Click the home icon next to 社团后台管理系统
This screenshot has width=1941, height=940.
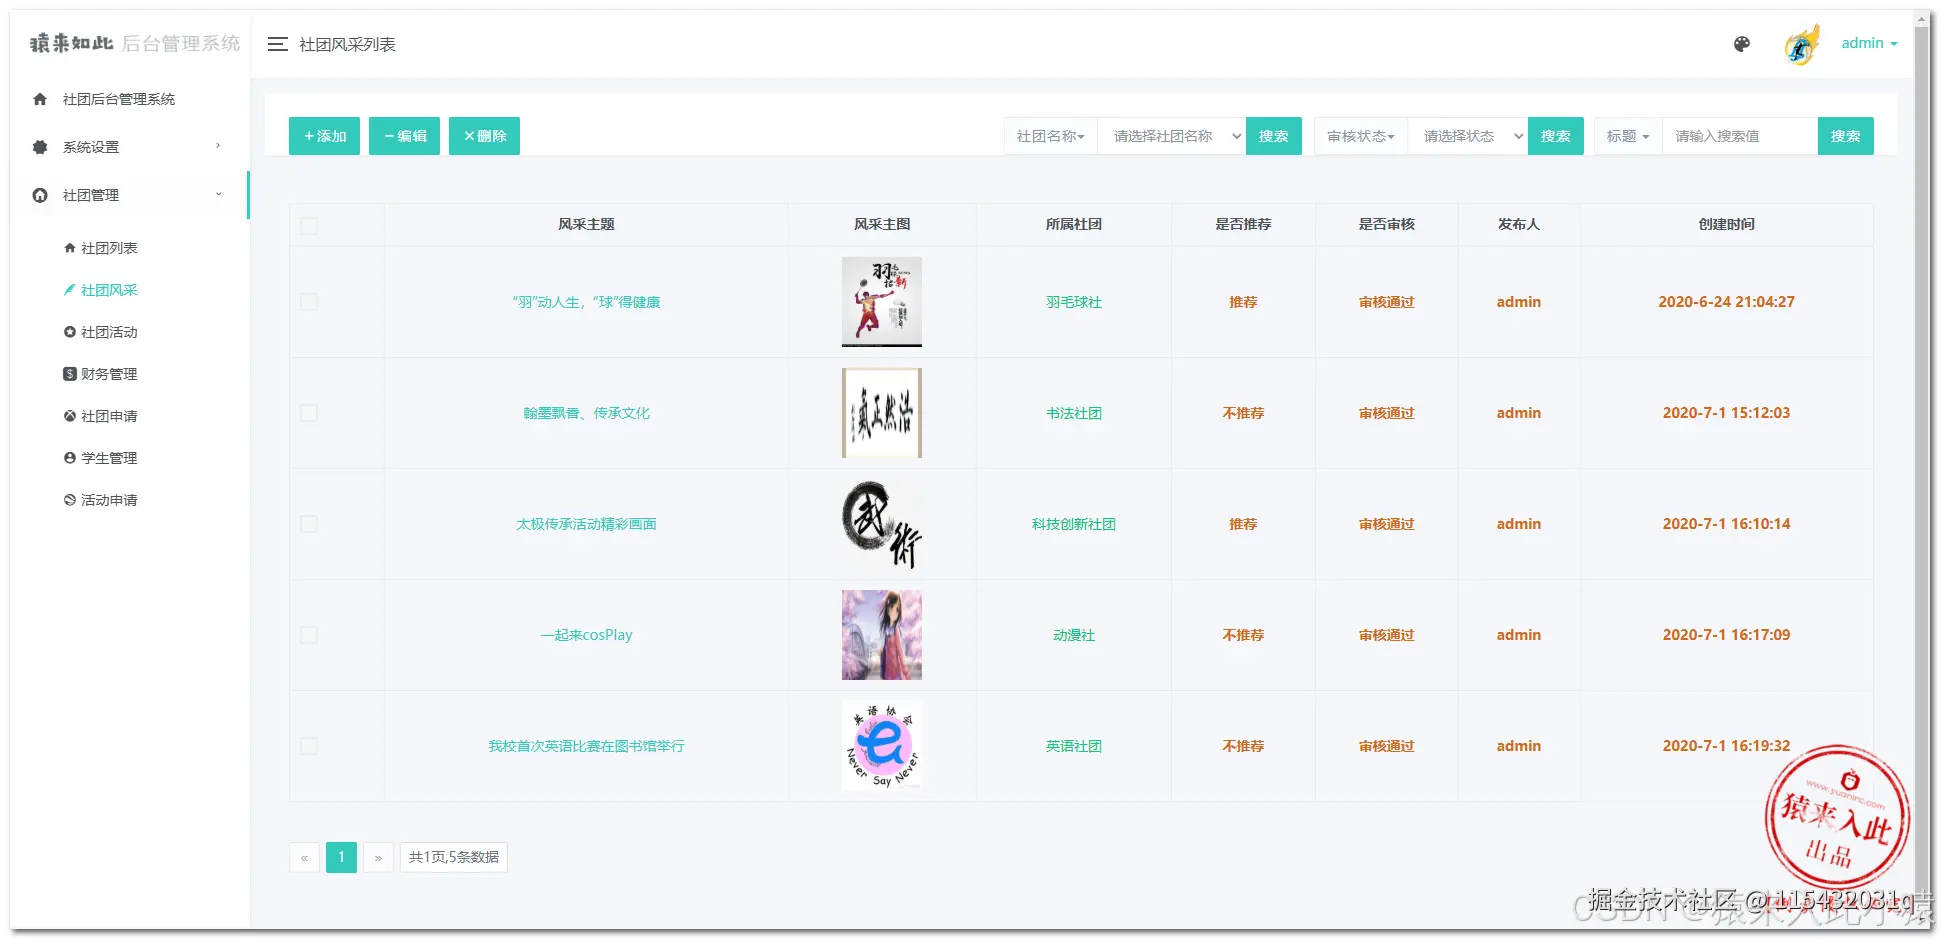coord(39,99)
